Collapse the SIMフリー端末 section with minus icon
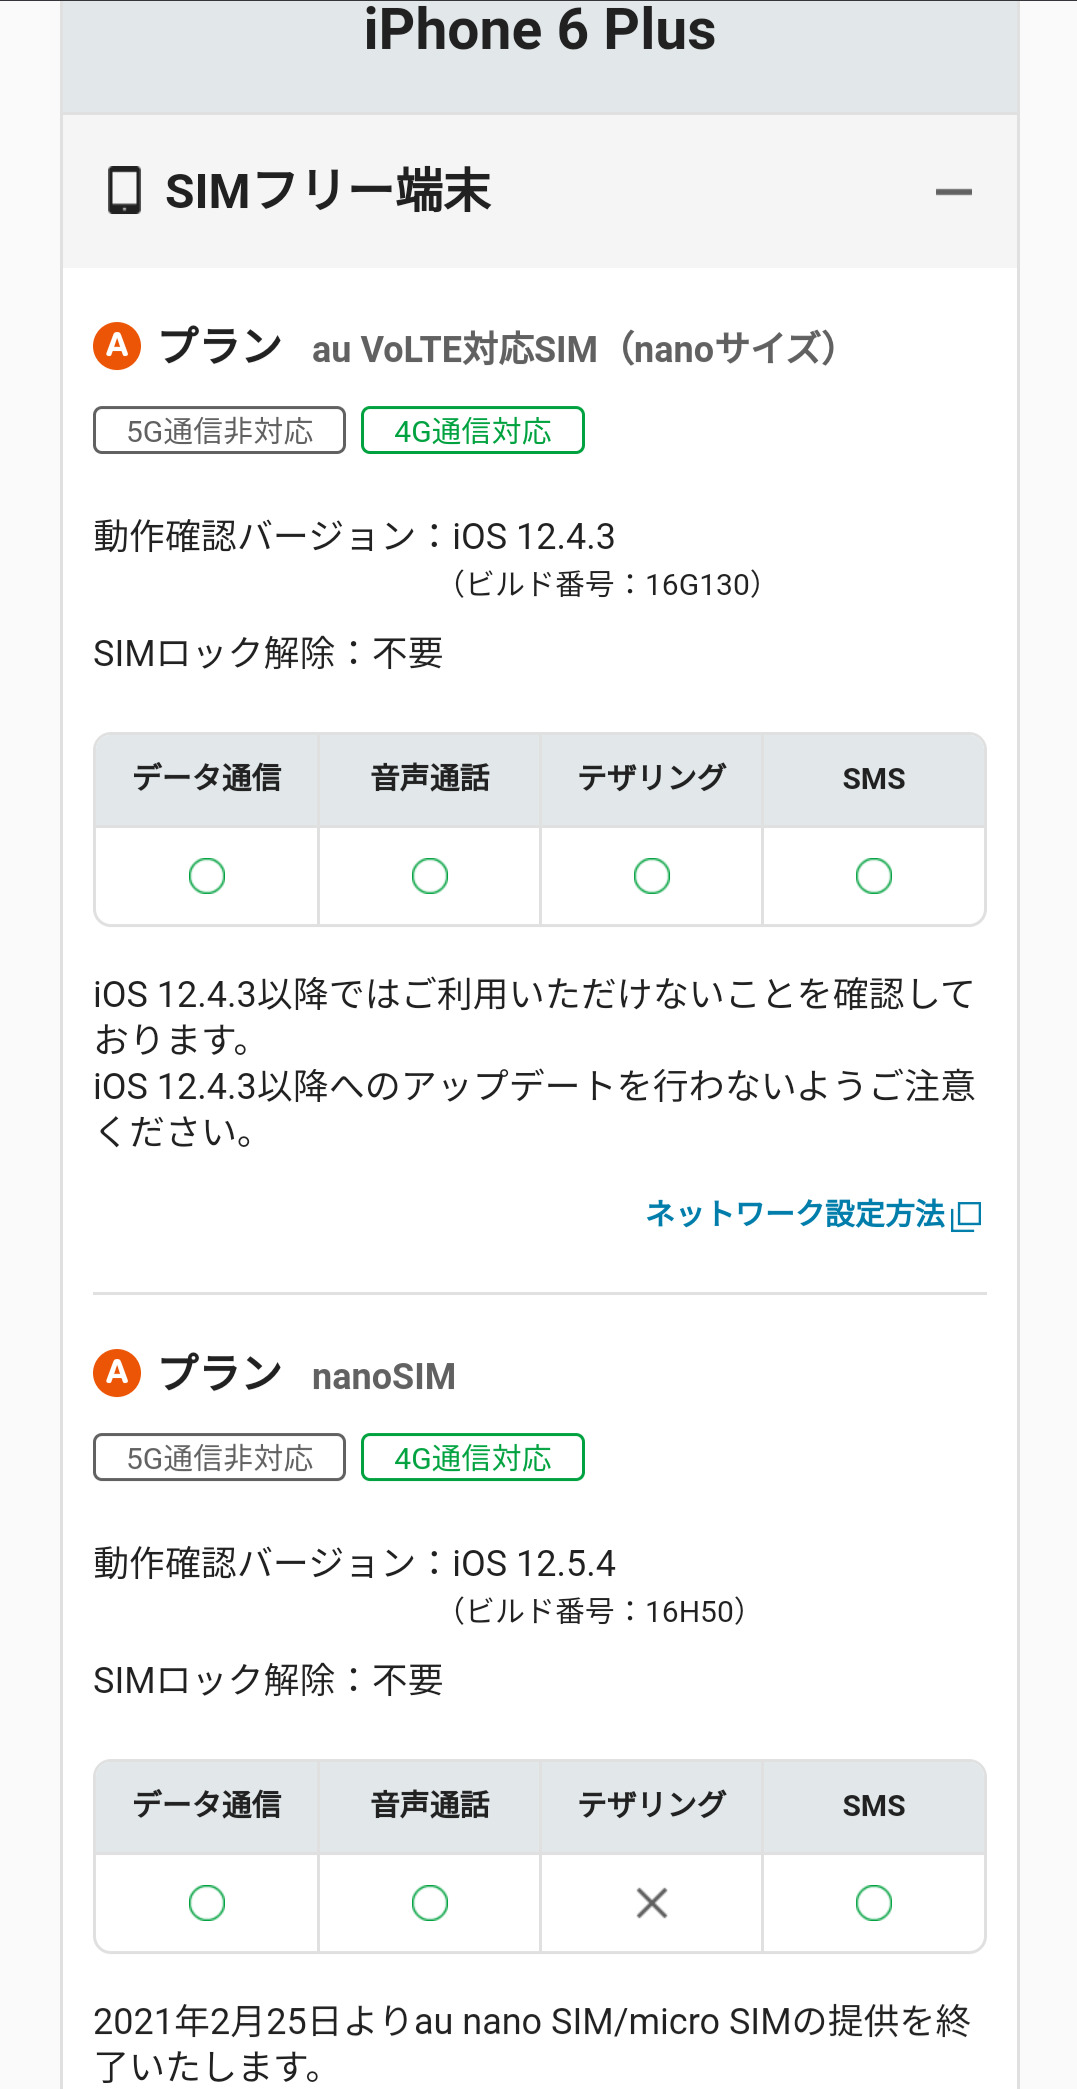The image size is (1077, 2089). click(953, 192)
